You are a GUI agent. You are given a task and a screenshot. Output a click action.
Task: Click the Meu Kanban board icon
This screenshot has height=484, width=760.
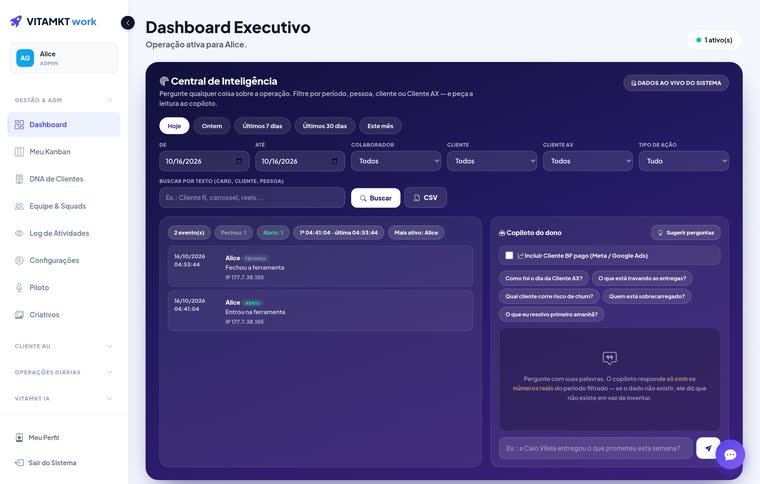point(19,152)
